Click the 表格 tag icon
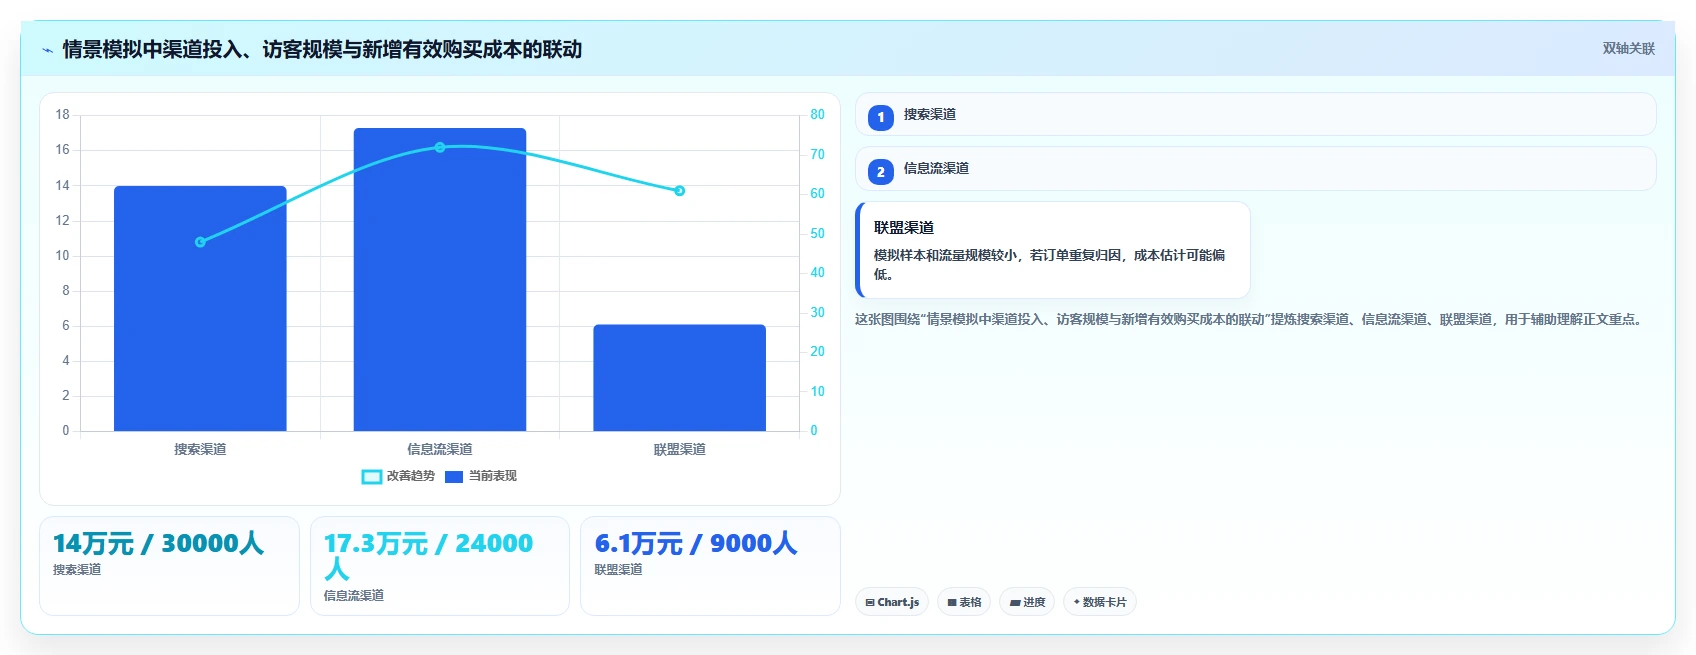This screenshot has width=1696, height=655. (x=952, y=602)
